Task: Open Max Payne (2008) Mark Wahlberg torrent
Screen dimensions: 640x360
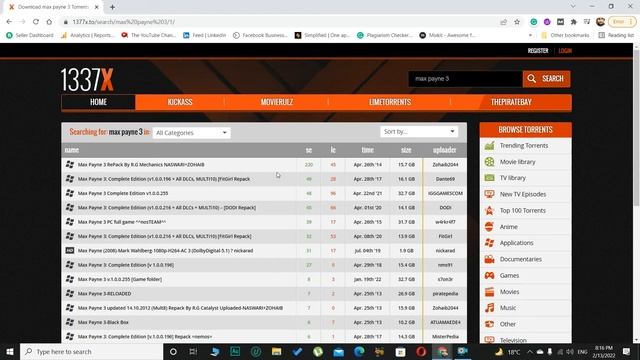Action: click(165, 251)
